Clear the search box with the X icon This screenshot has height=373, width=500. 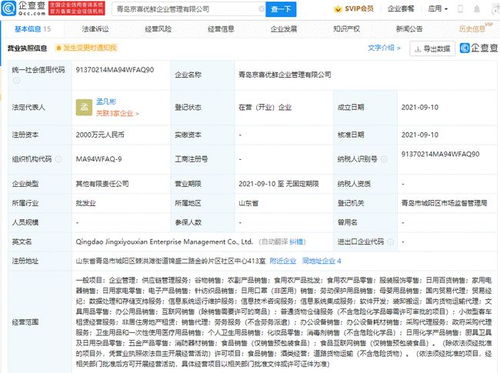[x=262, y=9]
